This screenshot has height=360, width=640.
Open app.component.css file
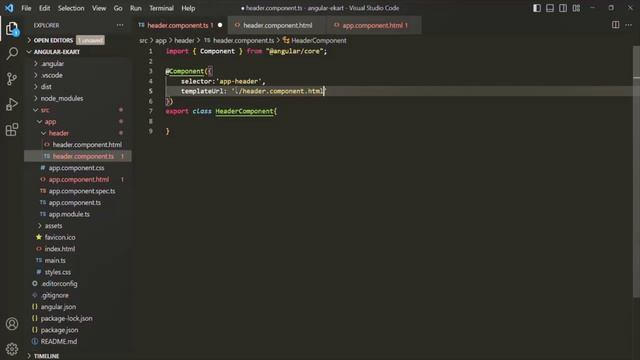(x=76, y=168)
